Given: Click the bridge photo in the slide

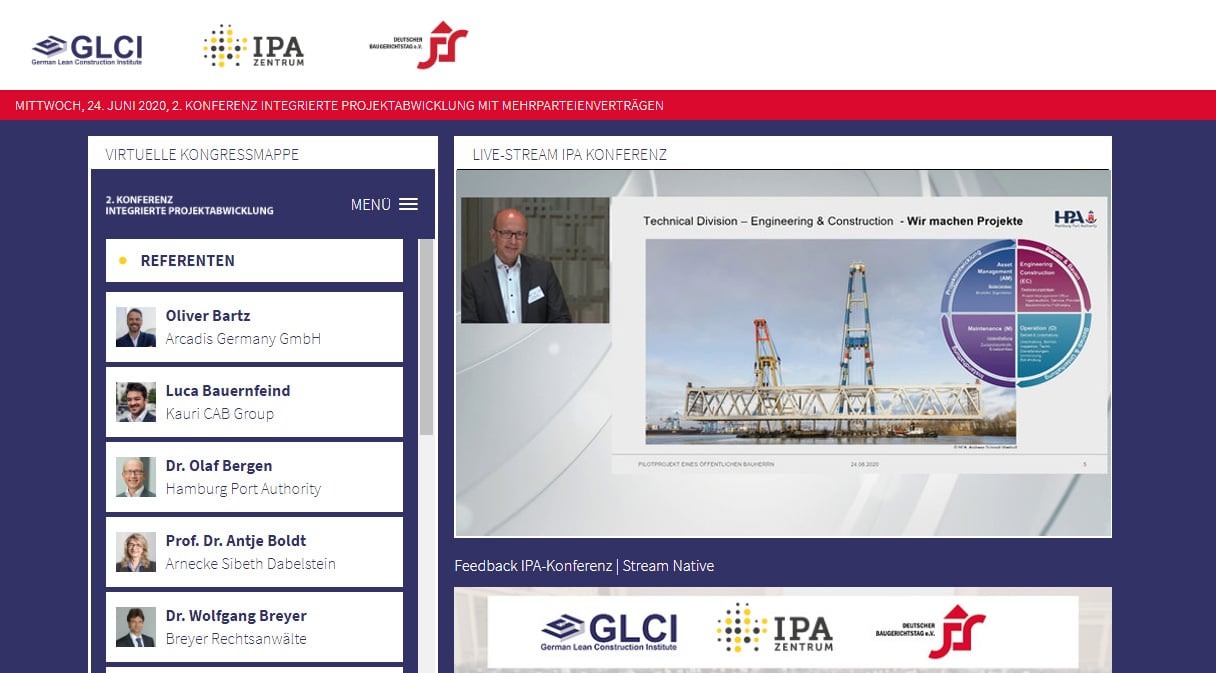Looking at the screenshot, I should click(x=831, y=341).
